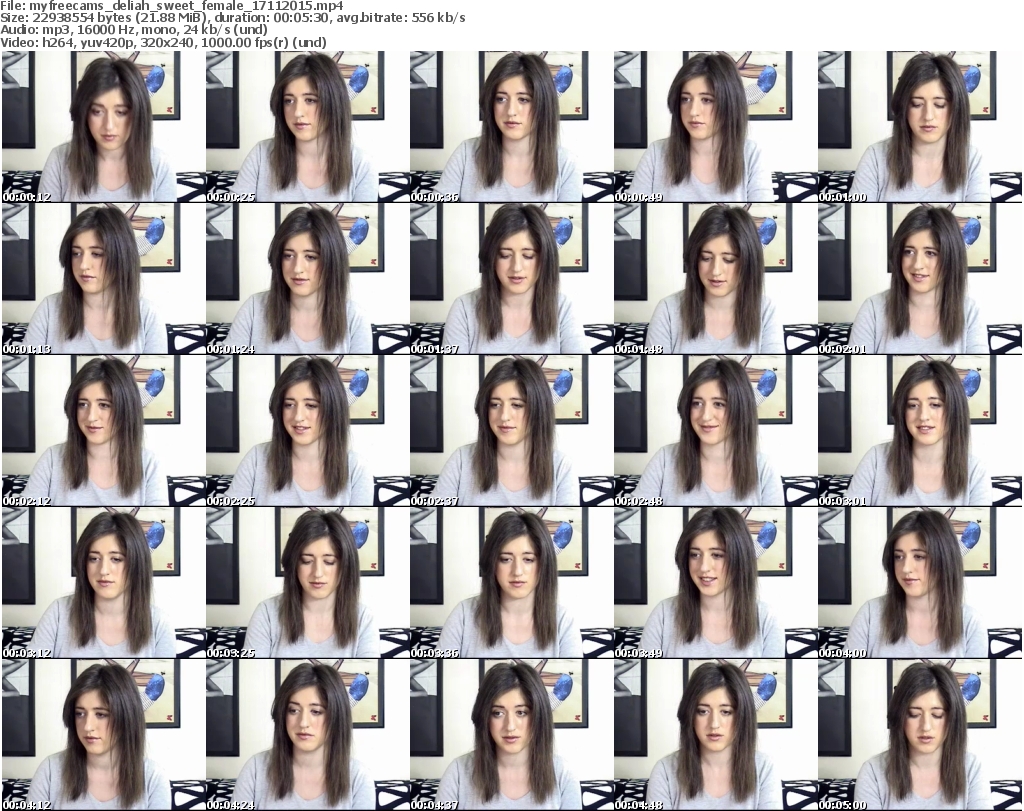
Task: Choose the frame stamped 00:01:37
Action: [511, 278]
